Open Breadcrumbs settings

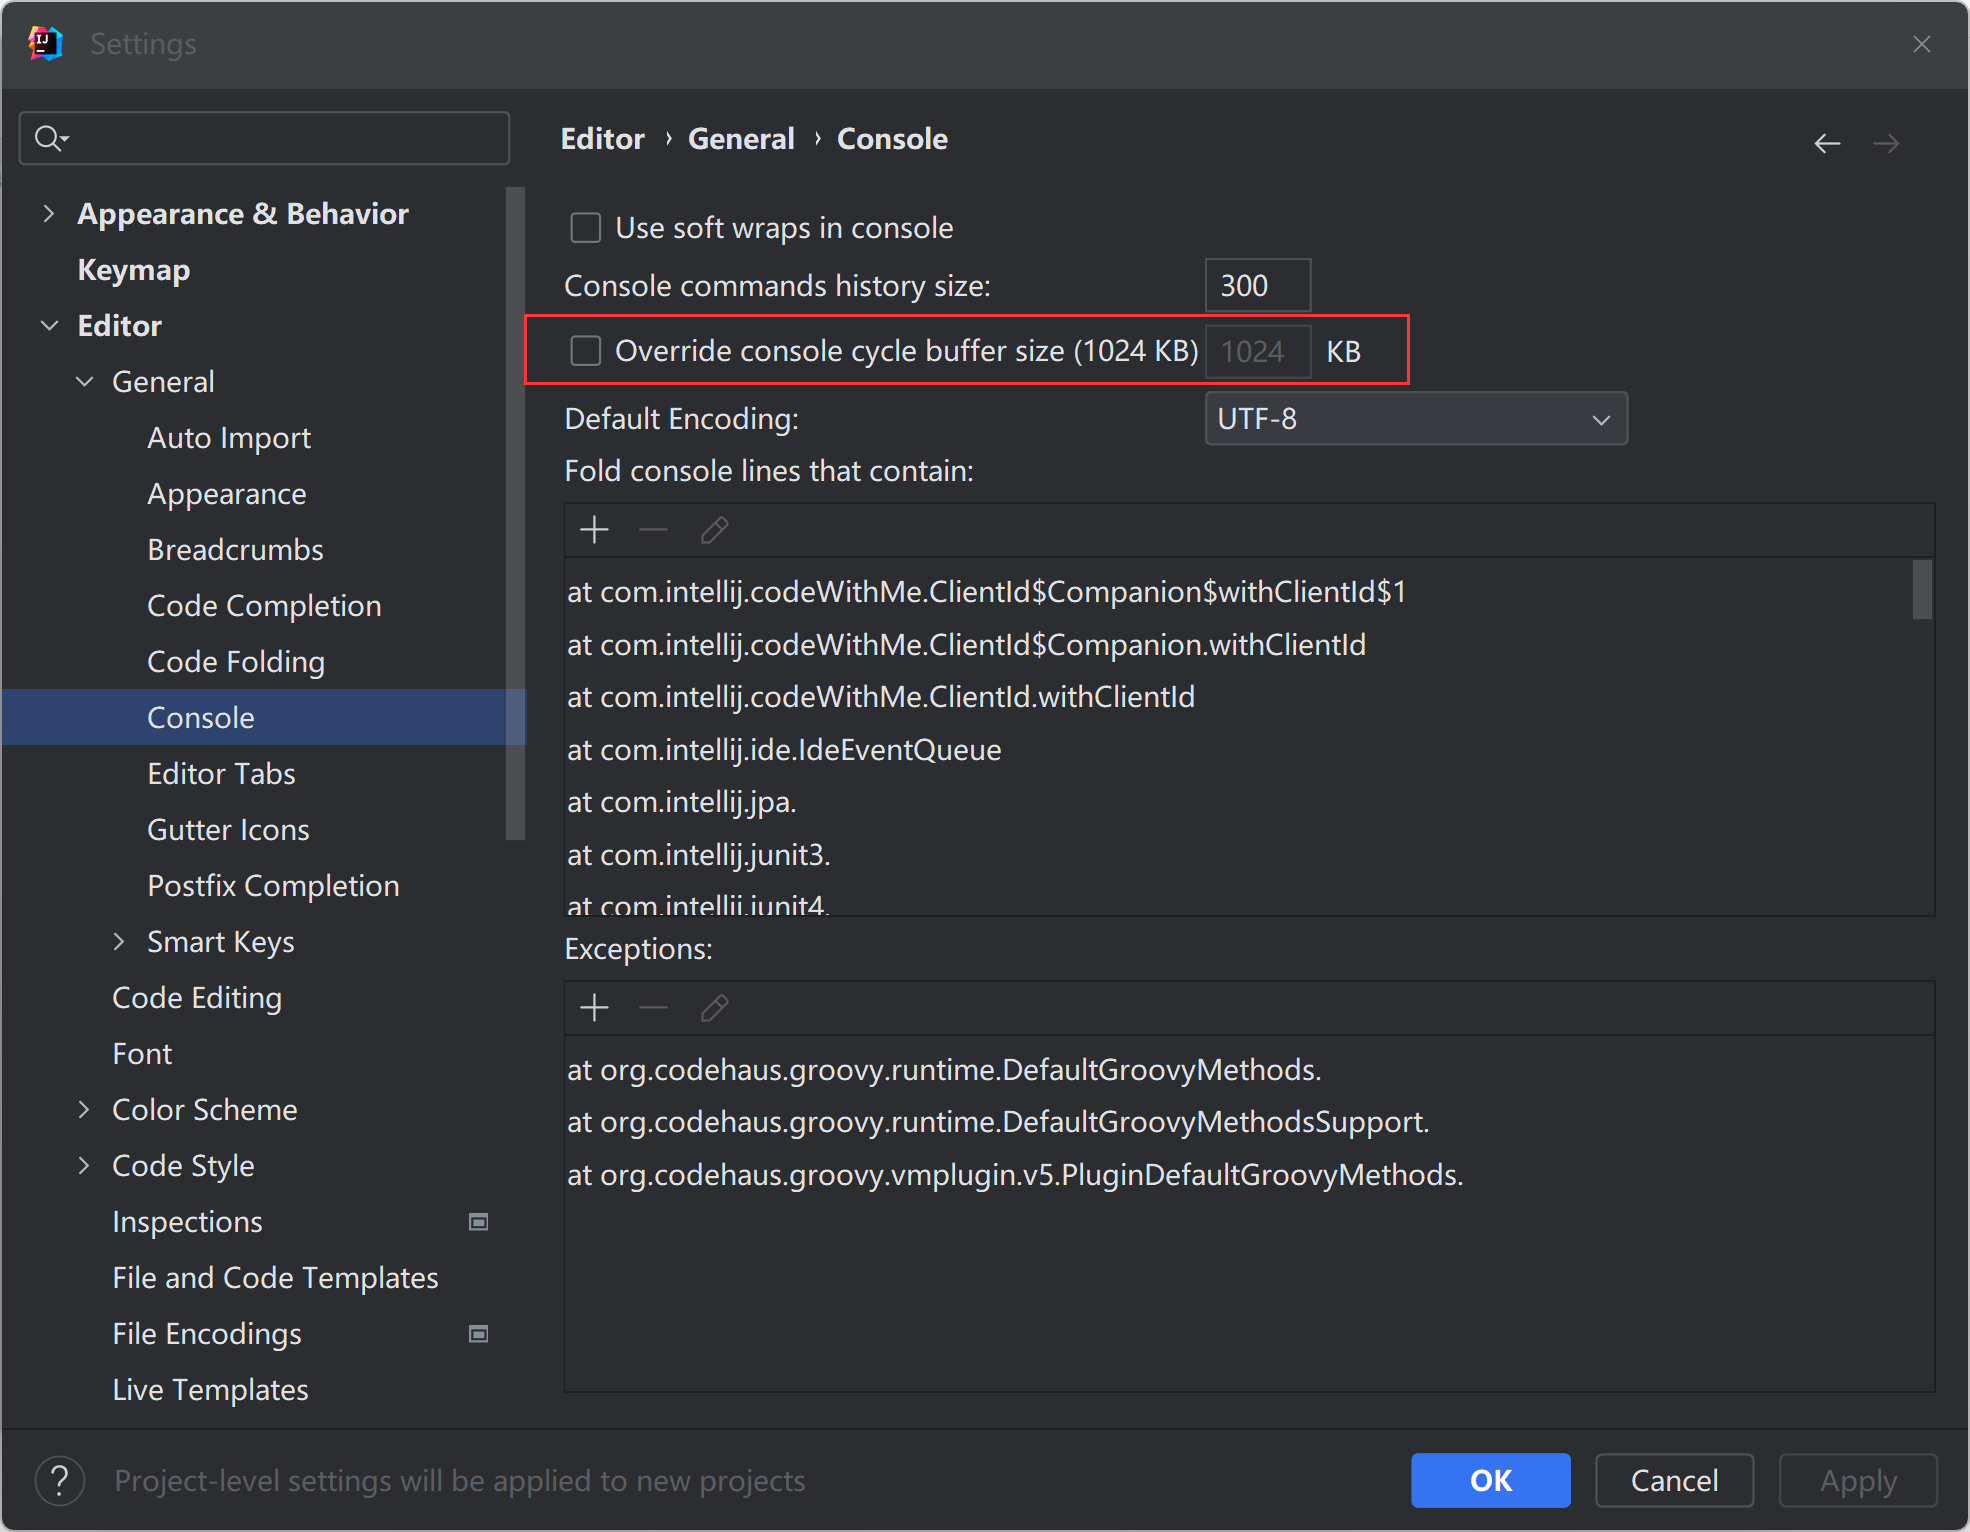[x=235, y=550]
